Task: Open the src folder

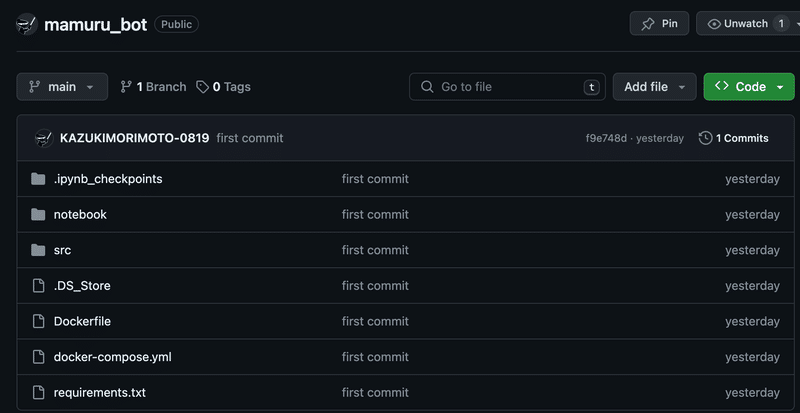Action: click(62, 250)
